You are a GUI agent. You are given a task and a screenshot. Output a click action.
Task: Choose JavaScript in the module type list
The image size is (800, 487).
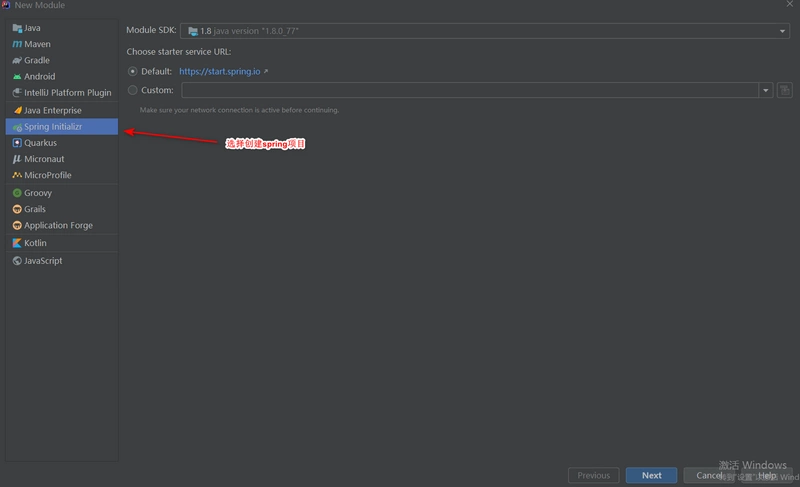62,261
